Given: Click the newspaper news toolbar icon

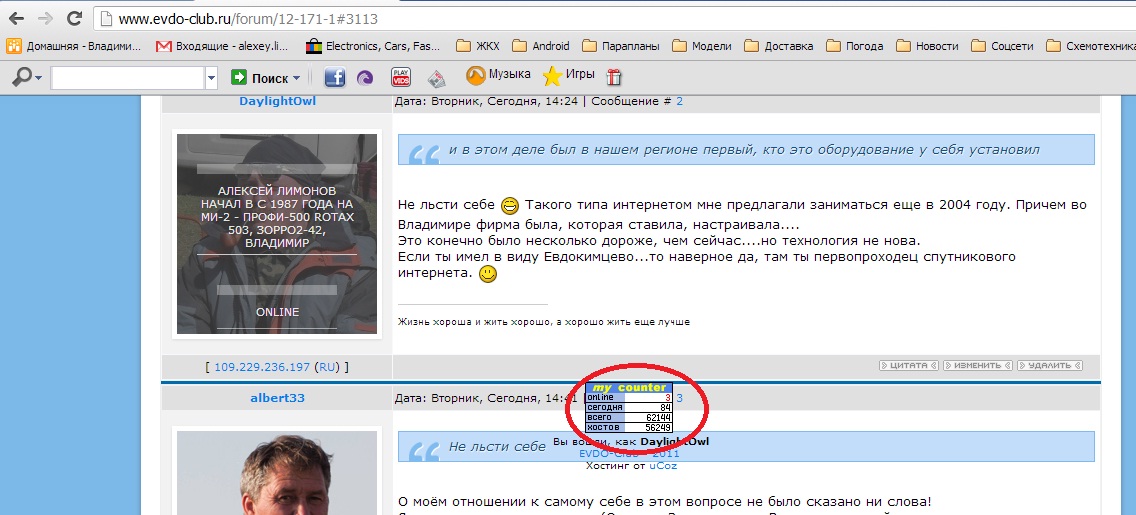Looking at the screenshot, I should 436,77.
